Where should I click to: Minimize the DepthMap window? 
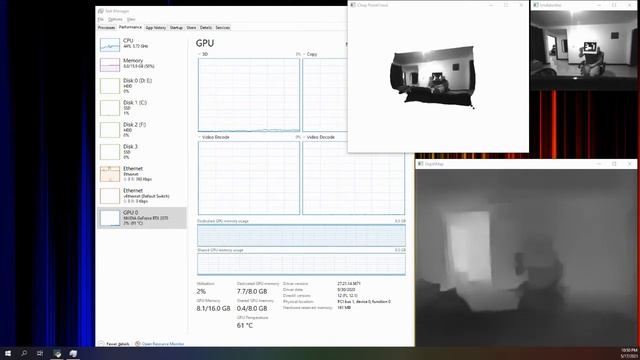click(x=599, y=164)
